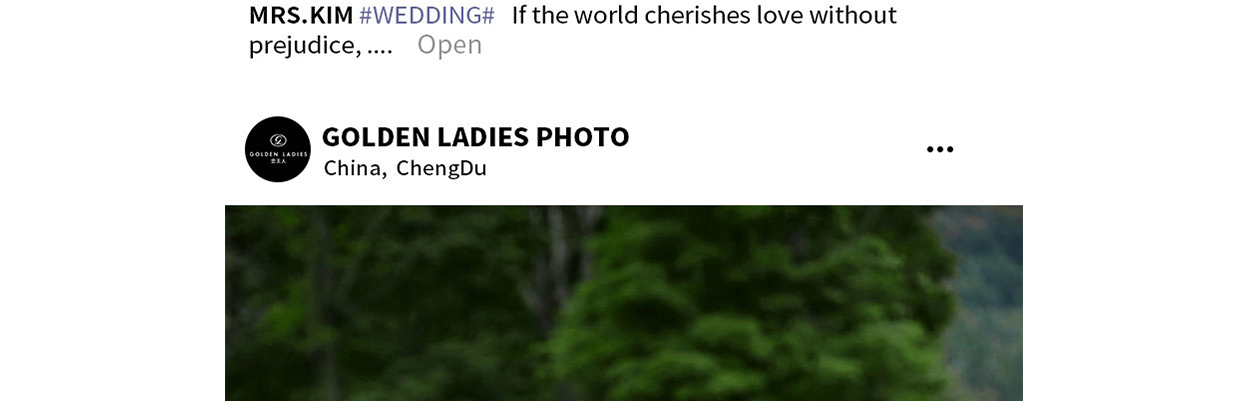The image size is (1250, 401).
Task: Click the blurred hillside at the photo's right edge
Action: click(985, 300)
